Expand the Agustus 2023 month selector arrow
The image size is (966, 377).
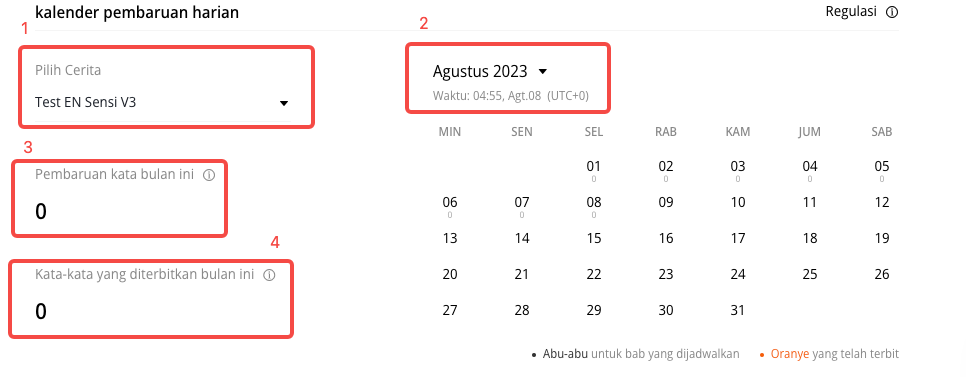click(x=543, y=71)
